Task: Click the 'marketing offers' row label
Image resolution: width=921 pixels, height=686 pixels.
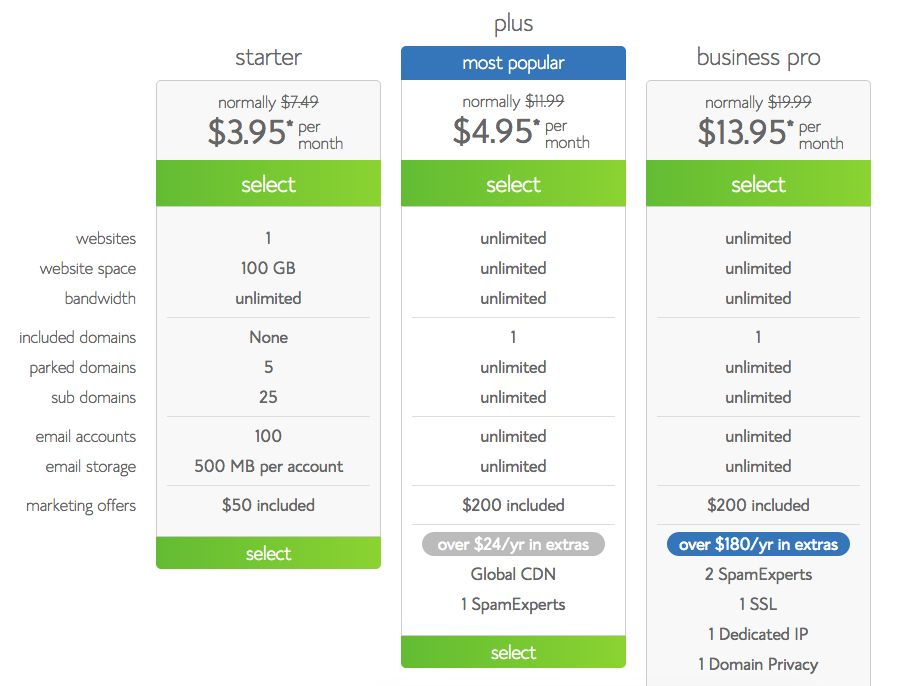Action: [x=81, y=506]
